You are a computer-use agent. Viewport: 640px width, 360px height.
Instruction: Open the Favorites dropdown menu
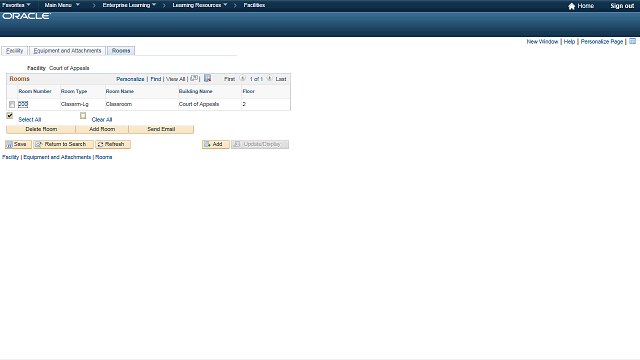16,5
